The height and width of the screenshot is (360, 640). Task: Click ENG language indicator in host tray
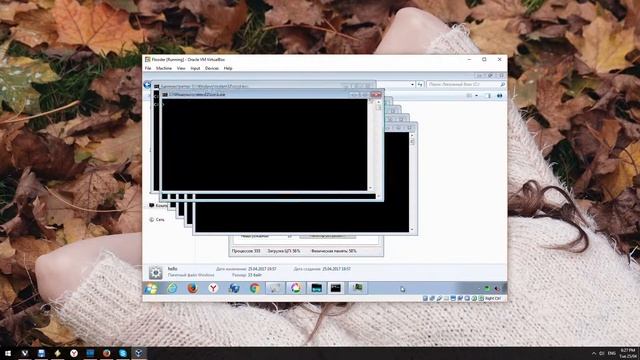coord(612,353)
